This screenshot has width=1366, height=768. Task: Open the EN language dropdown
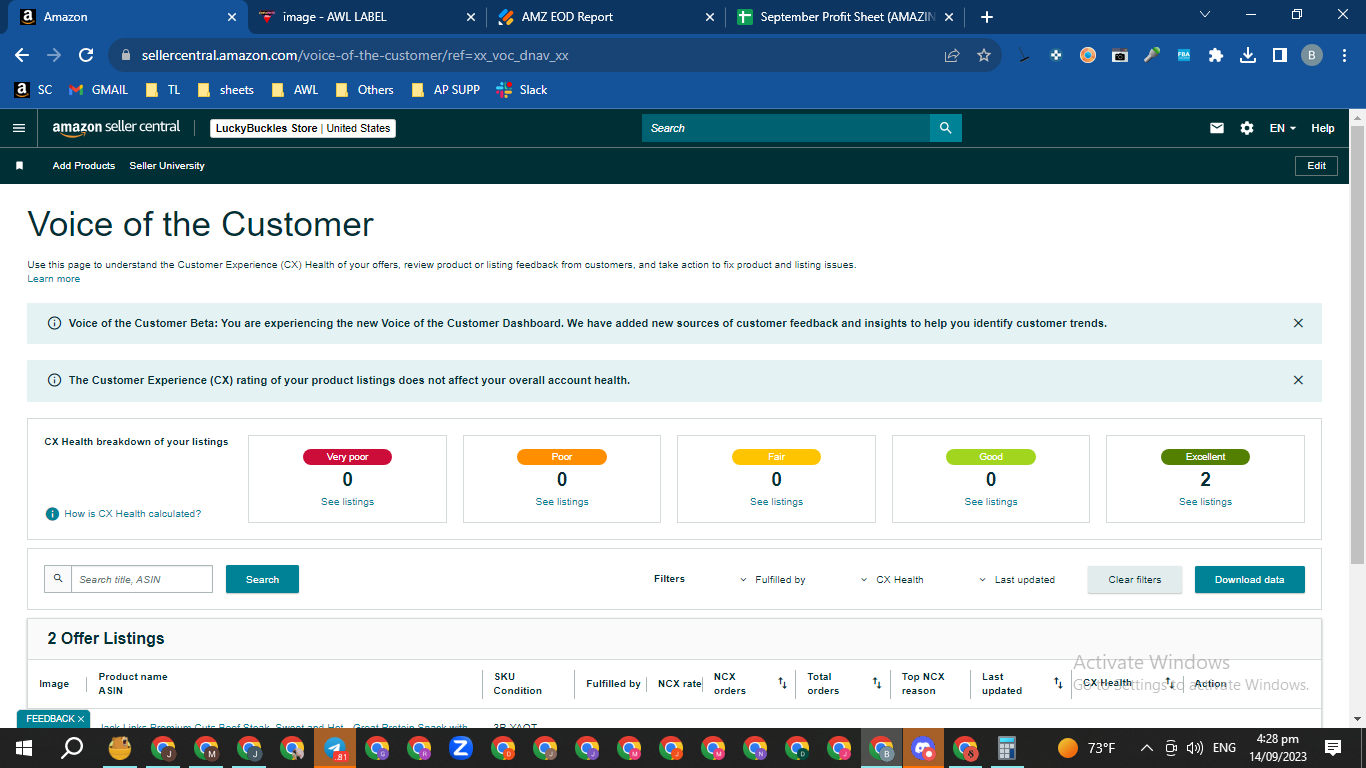[1283, 128]
